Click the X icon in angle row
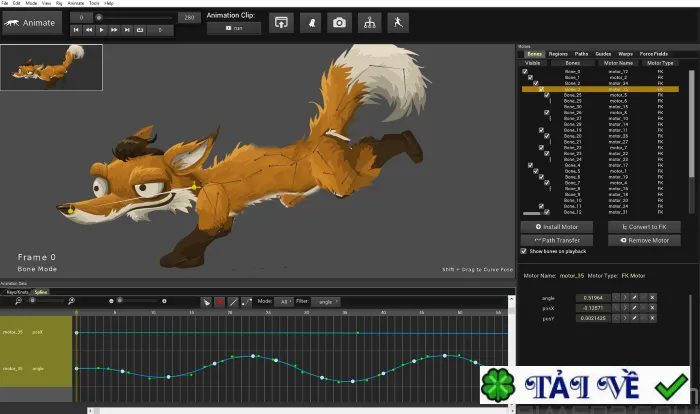 coord(652,297)
